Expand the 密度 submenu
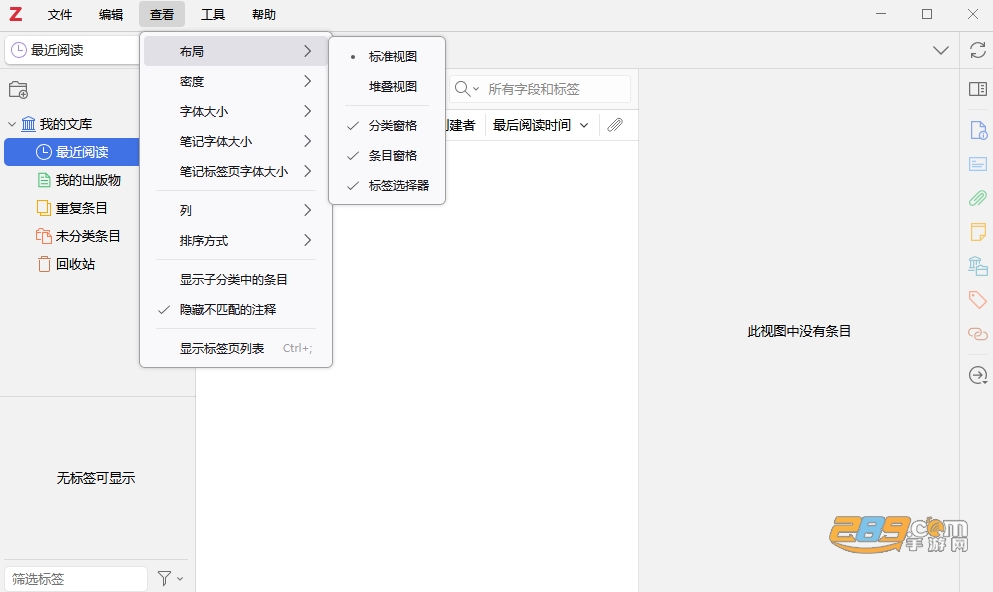Image resolution: width=993 pixels, height=592 pixels. [x=236, y=81]
